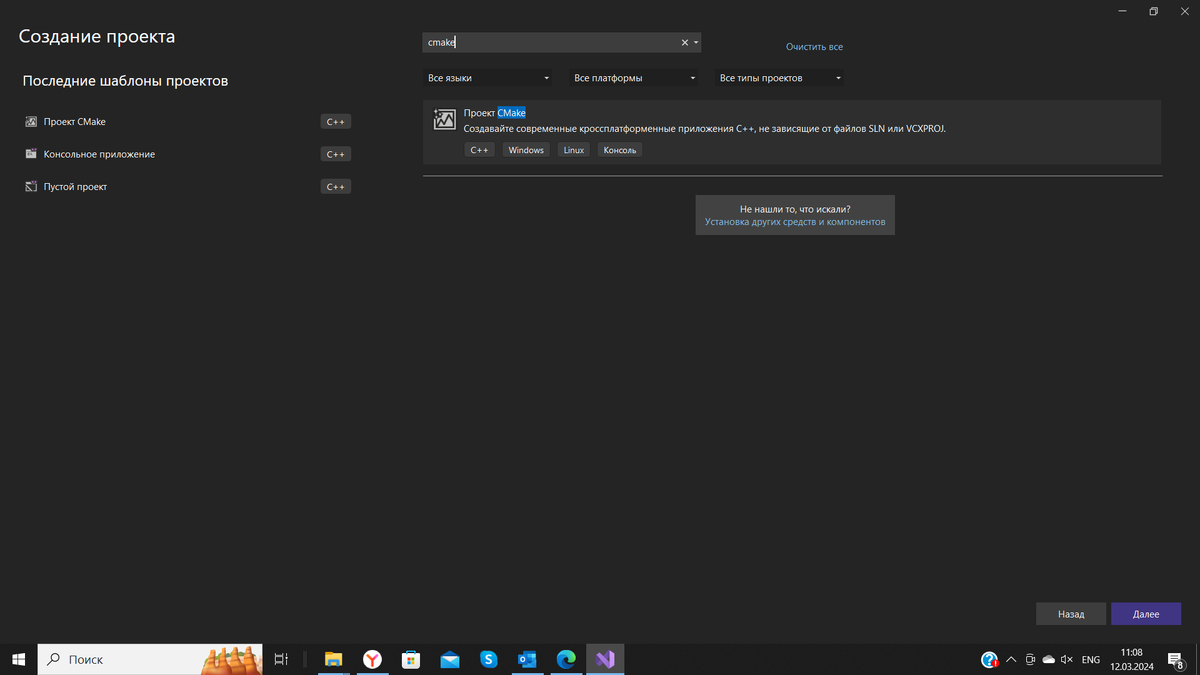Select Консольное приложение in recent templates

(99, 154)
